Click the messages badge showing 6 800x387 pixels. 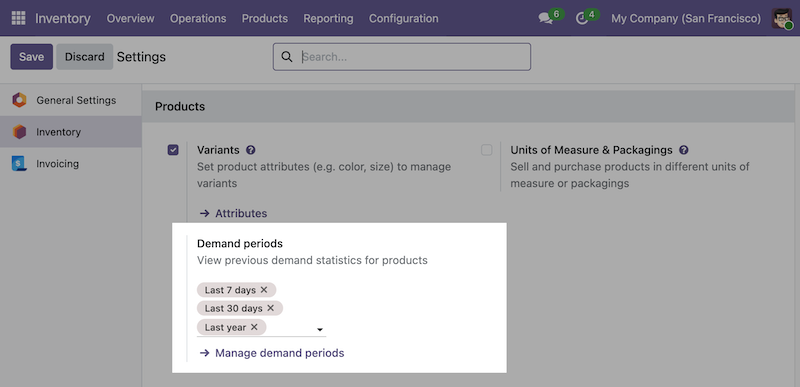pos(557,14)
